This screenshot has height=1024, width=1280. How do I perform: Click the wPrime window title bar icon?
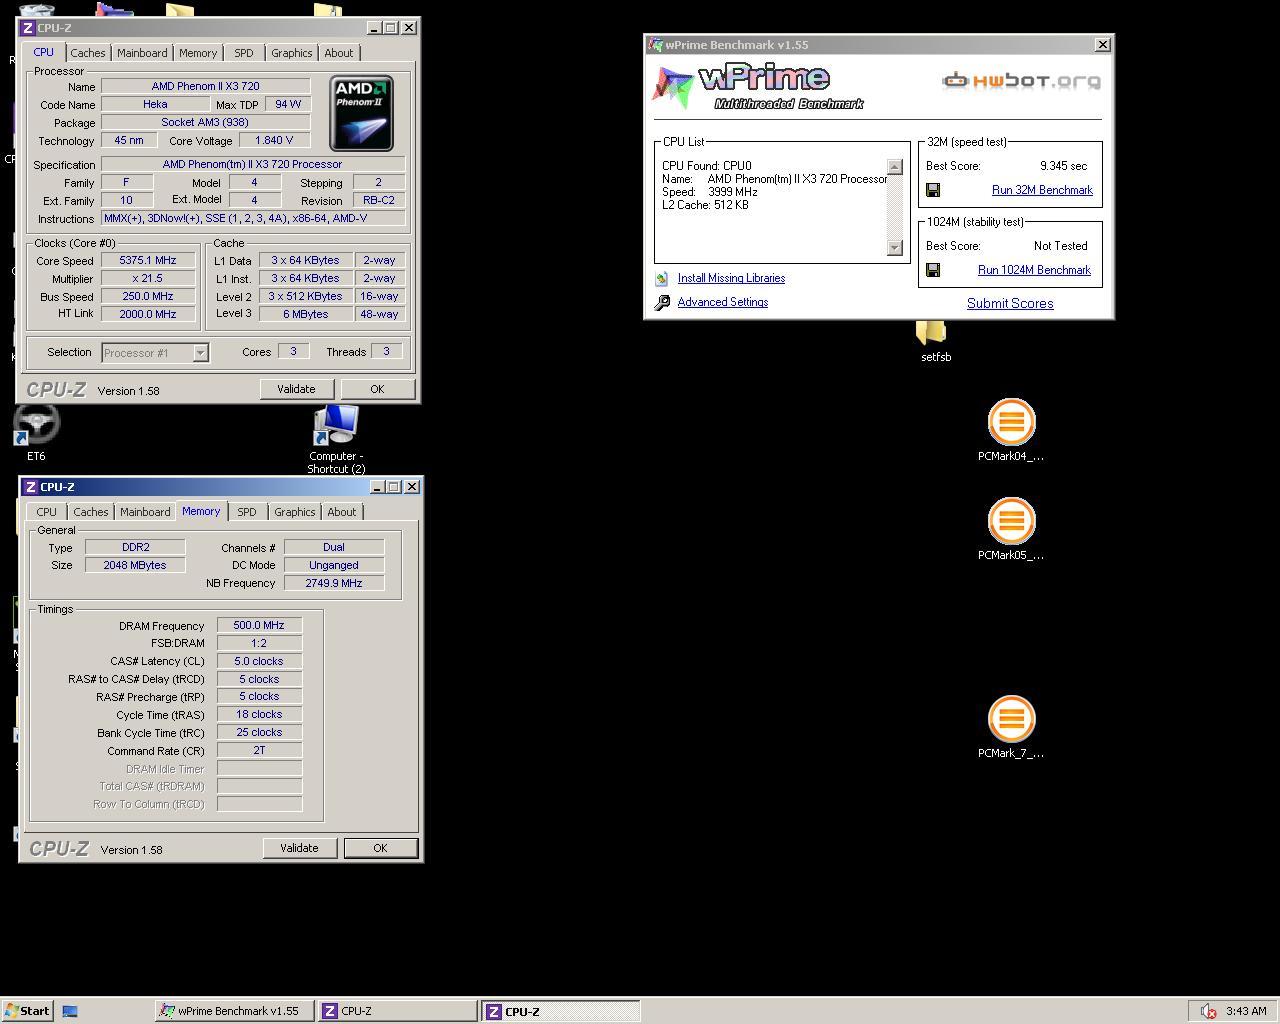[655, 45]
